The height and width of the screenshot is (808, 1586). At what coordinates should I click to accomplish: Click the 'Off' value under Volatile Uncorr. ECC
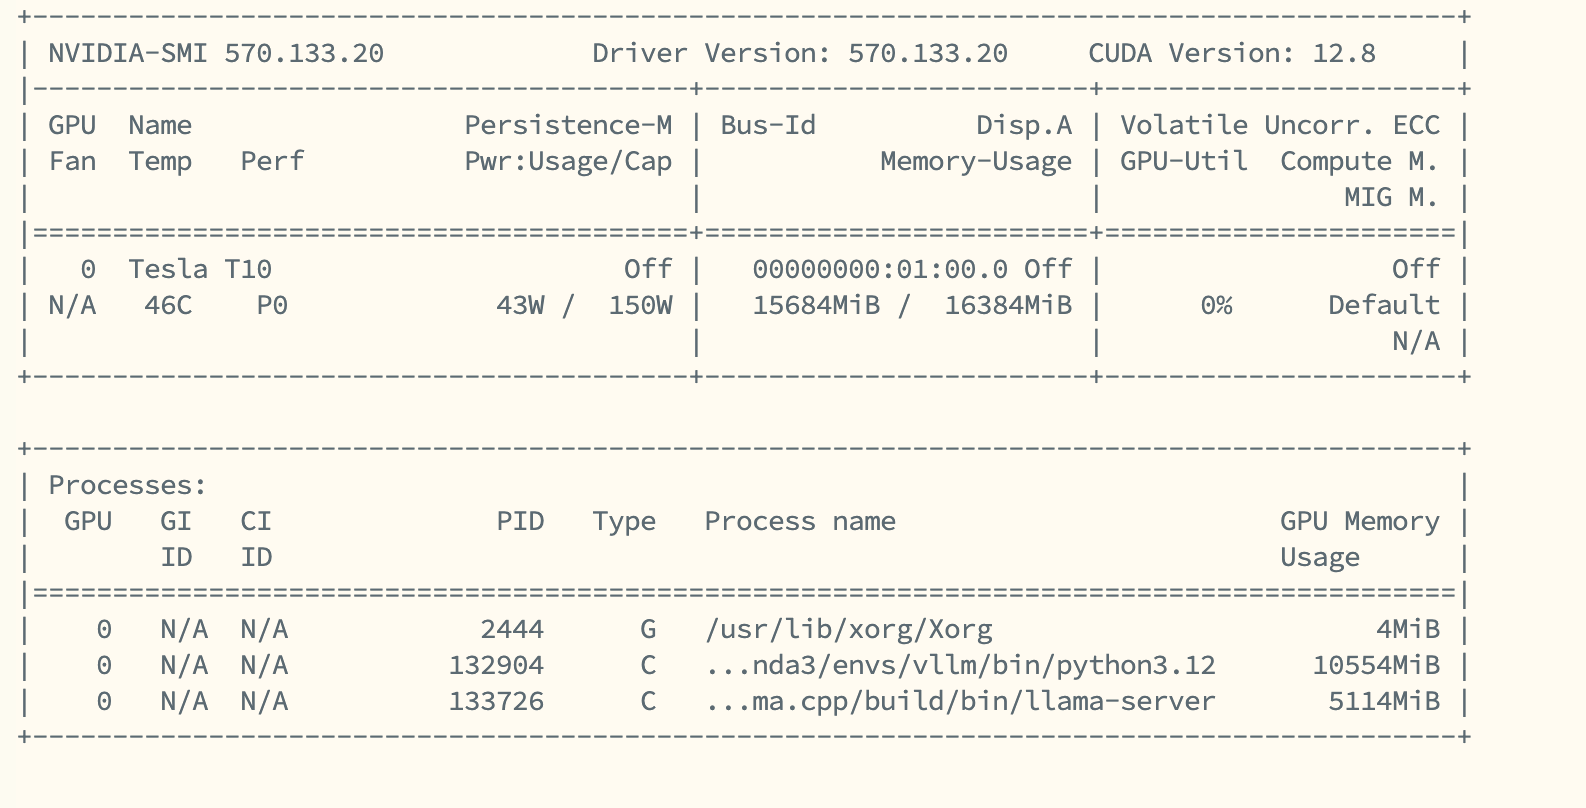click(x=1416, y=269)
